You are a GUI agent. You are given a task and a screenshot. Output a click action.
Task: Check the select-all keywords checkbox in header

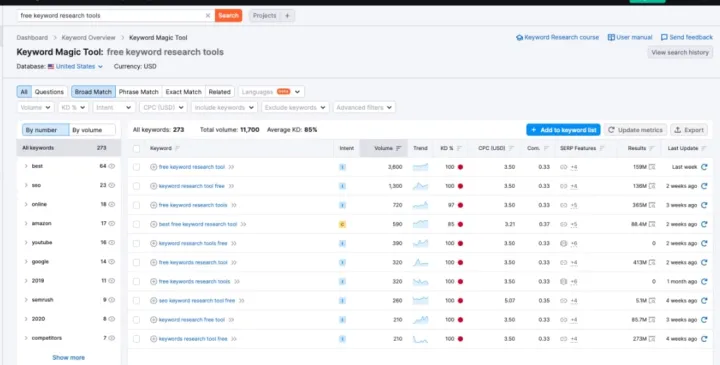point(136,148)
